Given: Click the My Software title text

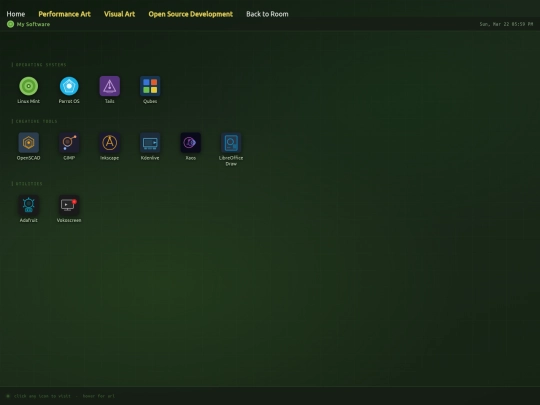Looking at the screenshot, I should click(33, 24).
